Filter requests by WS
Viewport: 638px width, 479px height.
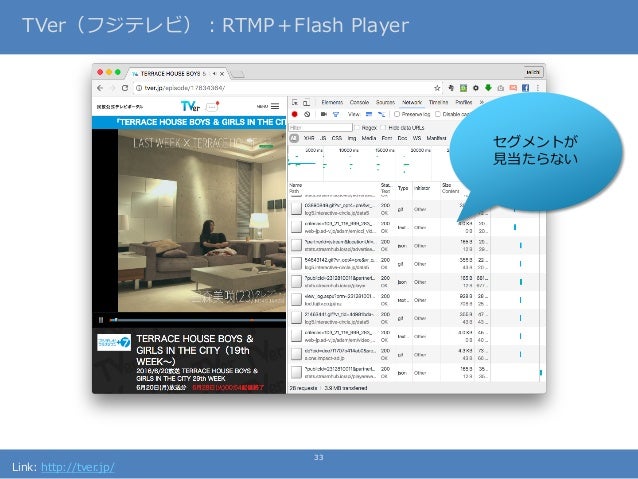[417, 138]
